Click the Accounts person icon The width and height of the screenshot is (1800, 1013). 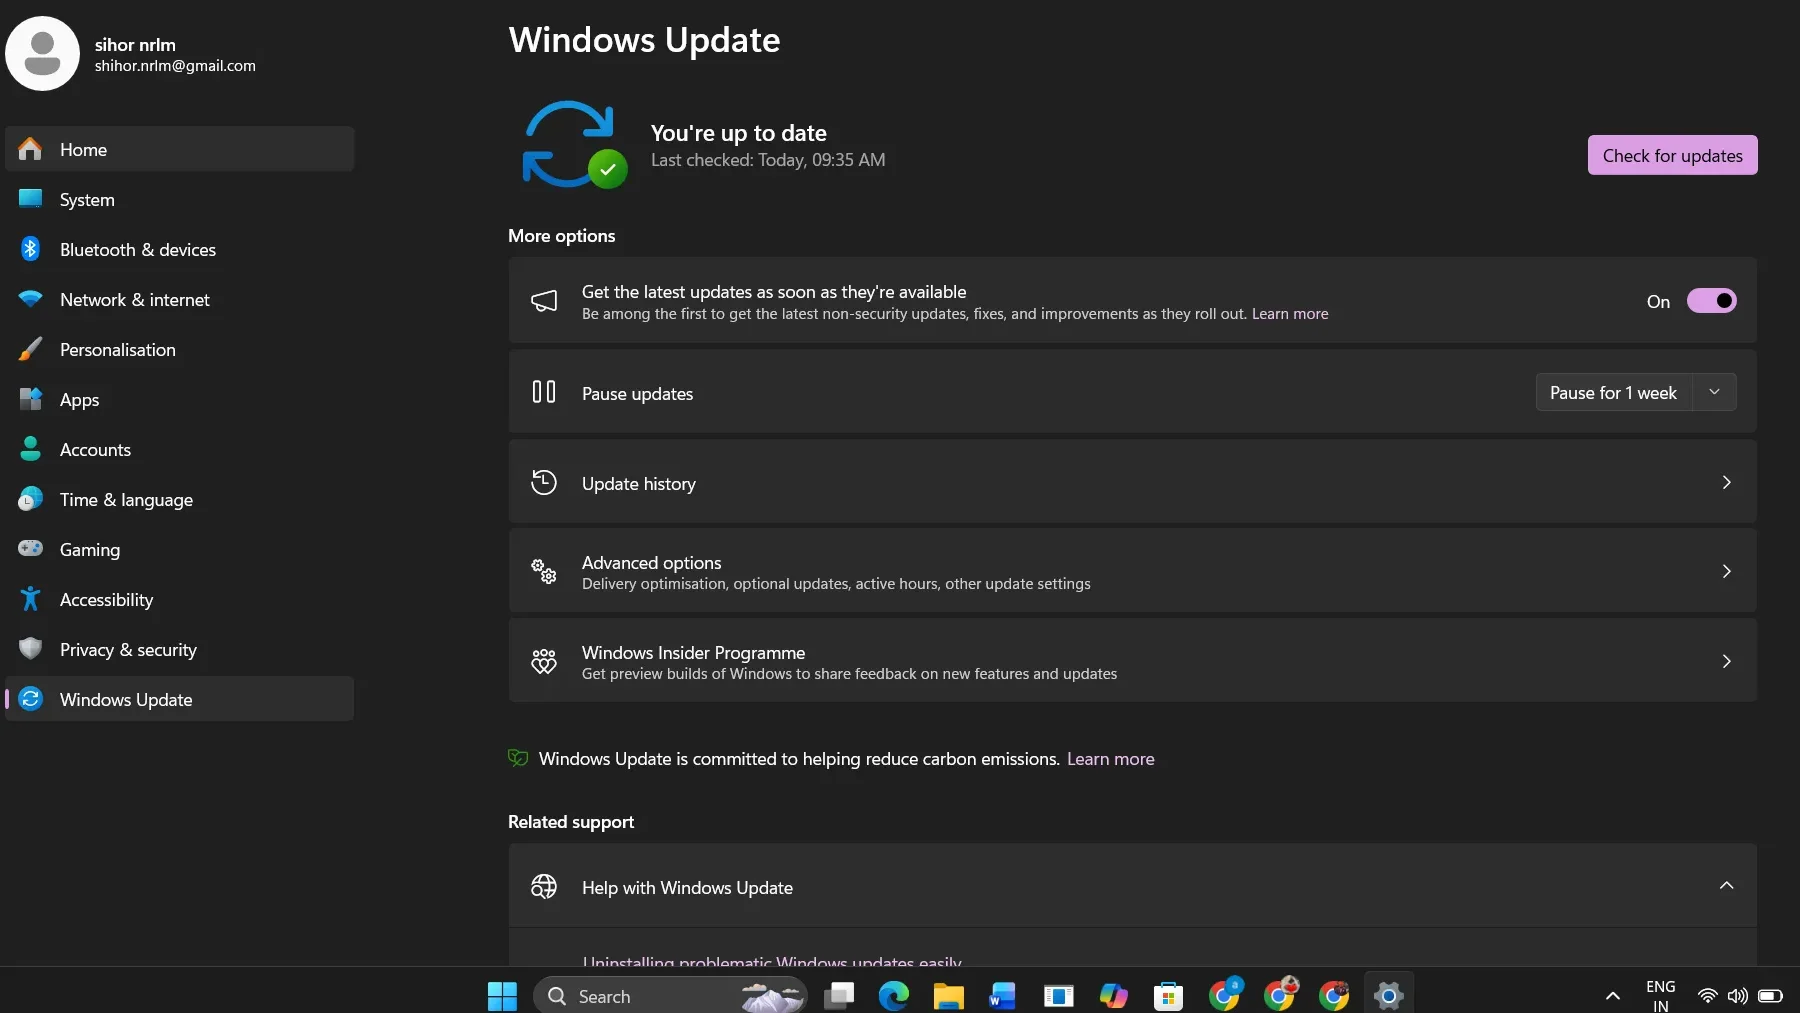[x=31, y=449]
